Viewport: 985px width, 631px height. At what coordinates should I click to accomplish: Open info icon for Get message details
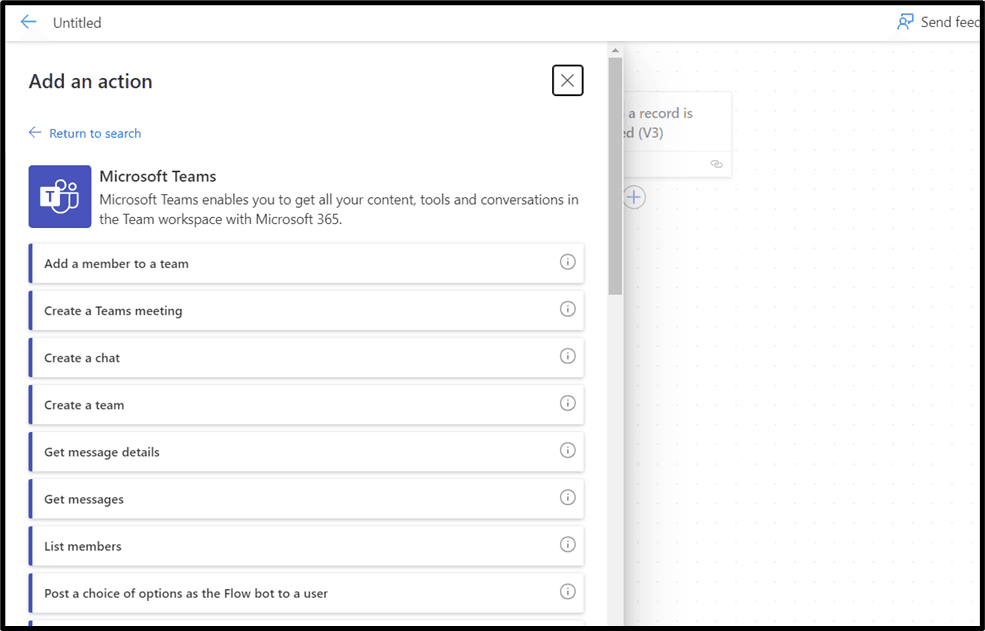[567, 451]
